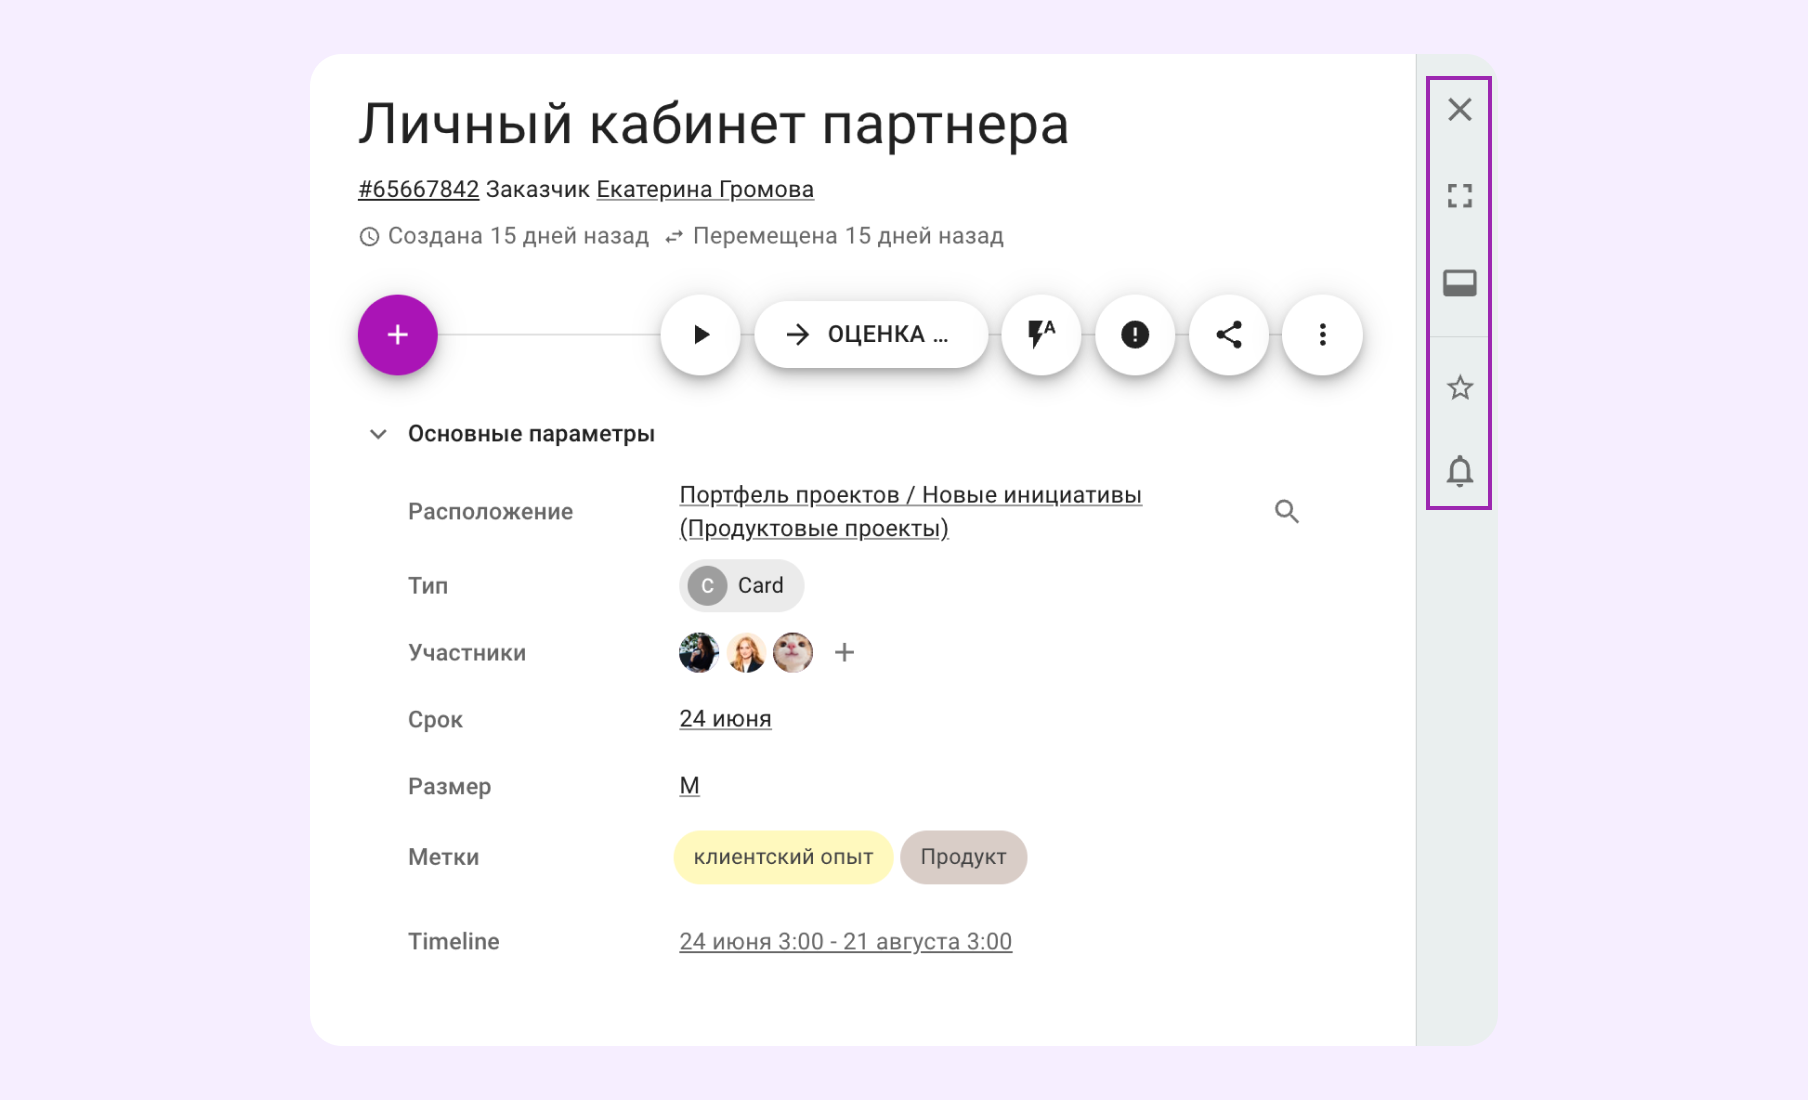This screenshot has width=1808, height=1100.
Task: Click the blonde participant avatar
Action: [x=746, y=653]
